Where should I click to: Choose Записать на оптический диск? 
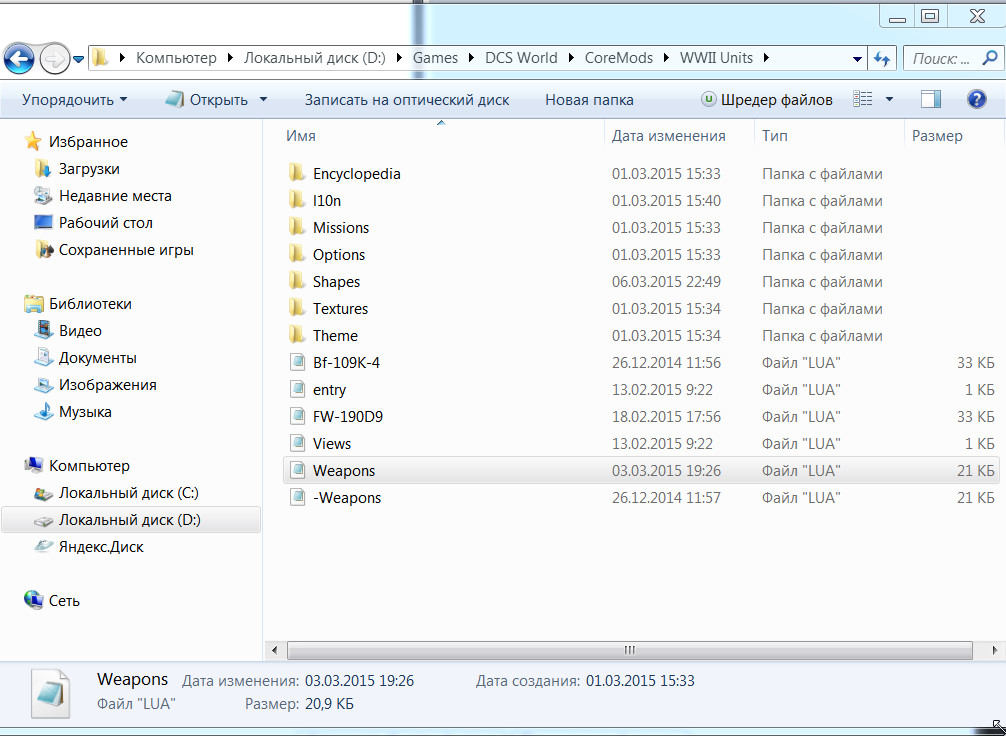407,100
